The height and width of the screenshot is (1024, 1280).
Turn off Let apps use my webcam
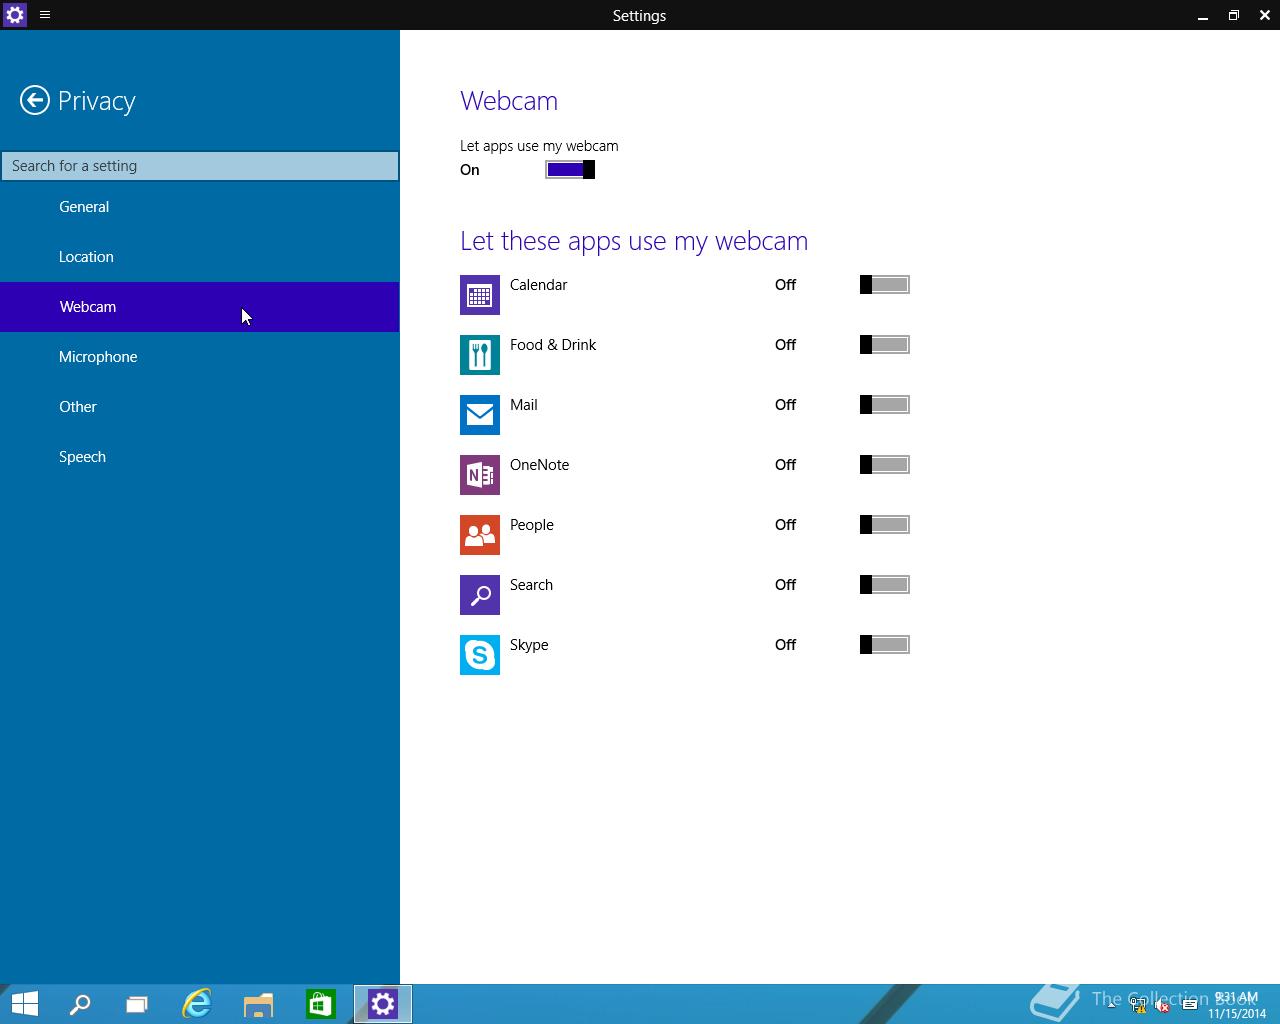(x=570, y=170)
